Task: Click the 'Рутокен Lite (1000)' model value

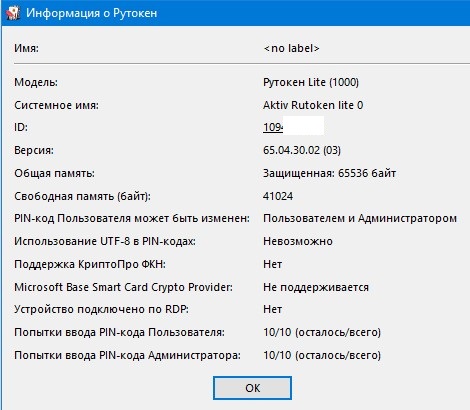Action: tap(311, 82)
